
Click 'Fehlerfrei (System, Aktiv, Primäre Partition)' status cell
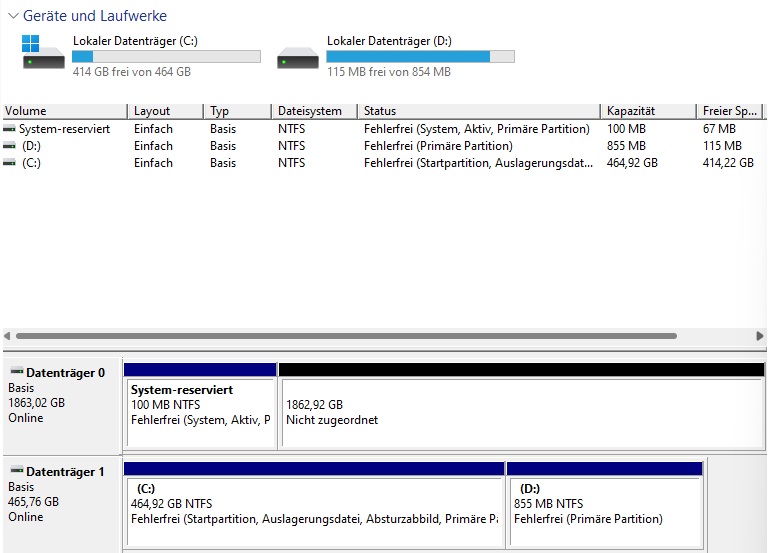[x=477, y=129]
